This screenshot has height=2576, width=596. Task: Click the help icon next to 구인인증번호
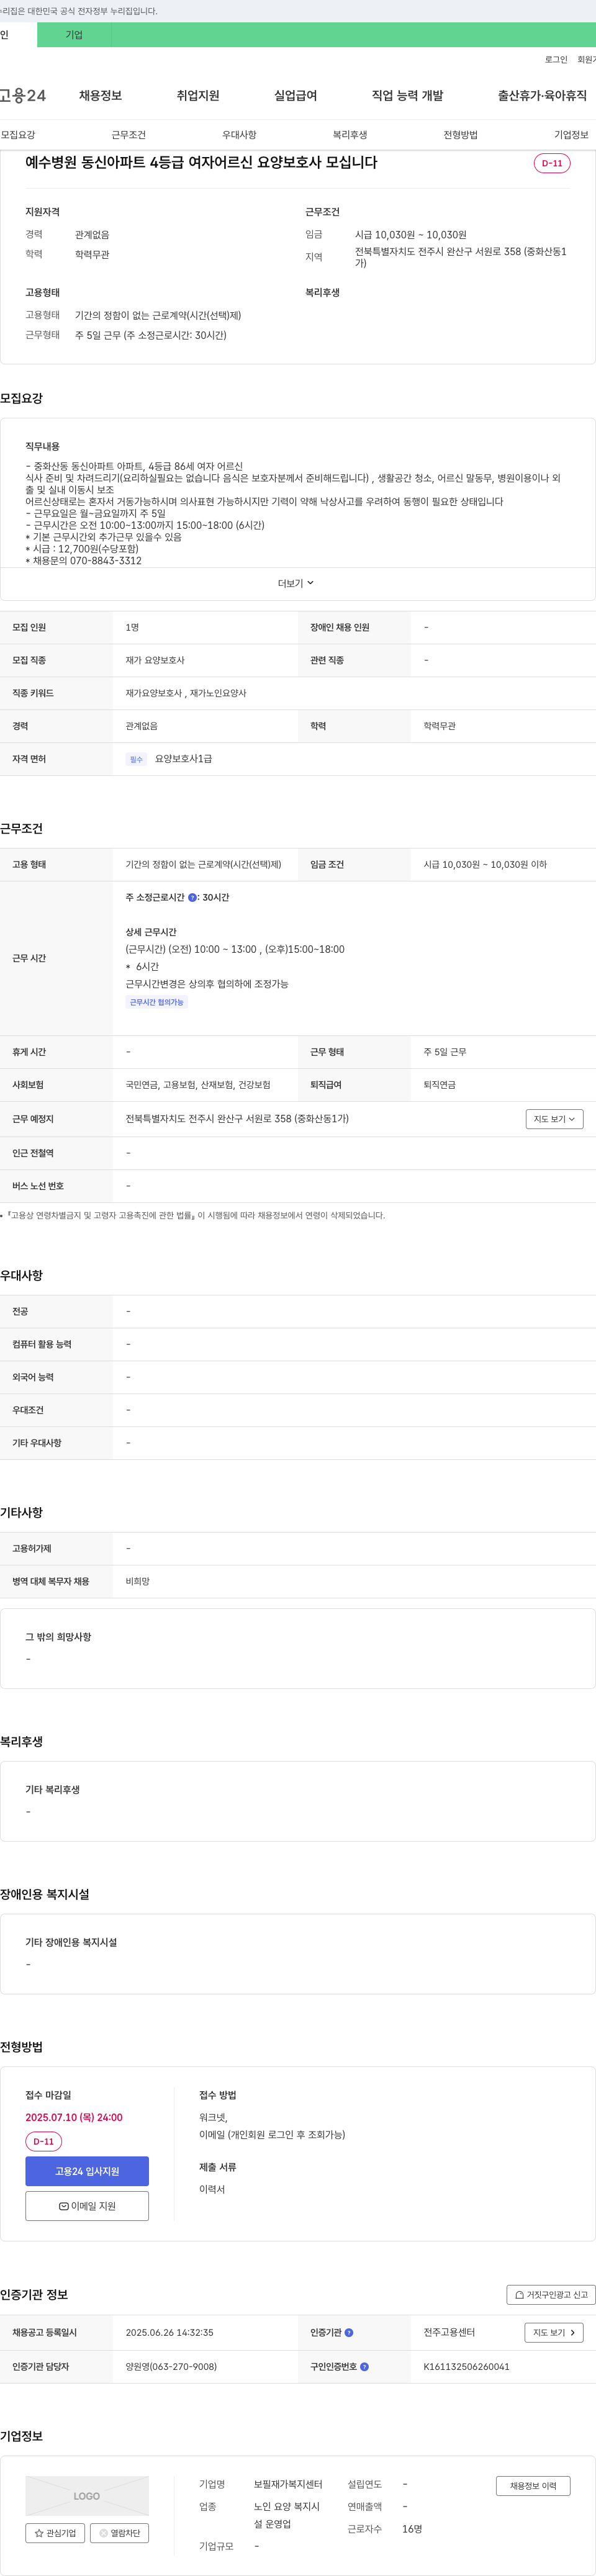coord(364,2367)
